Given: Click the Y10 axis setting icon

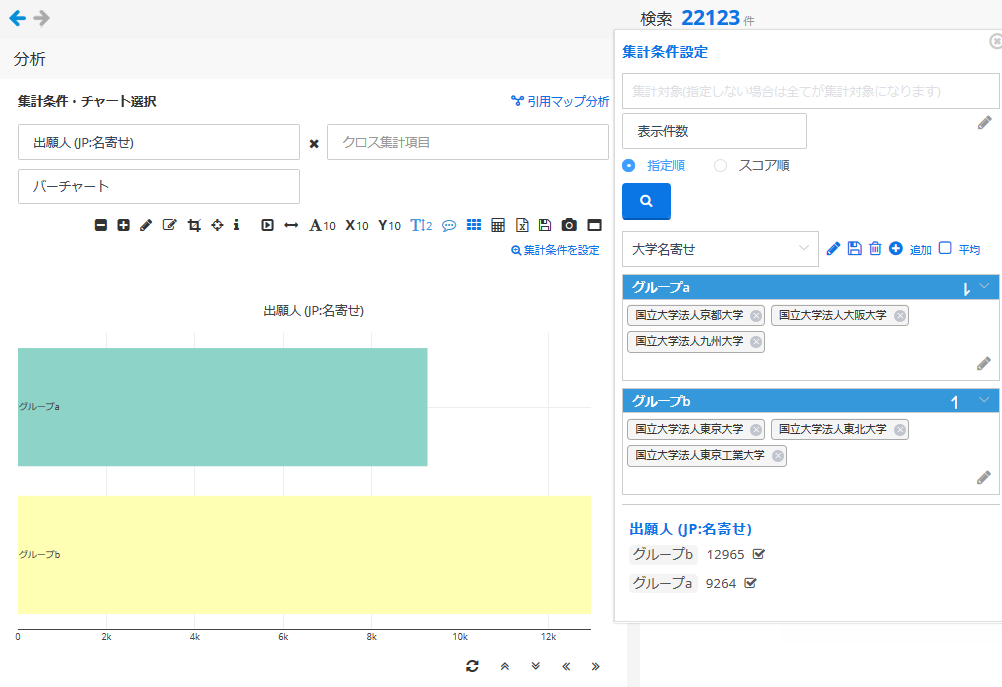Looking at the screenshot, I should 389,226.
